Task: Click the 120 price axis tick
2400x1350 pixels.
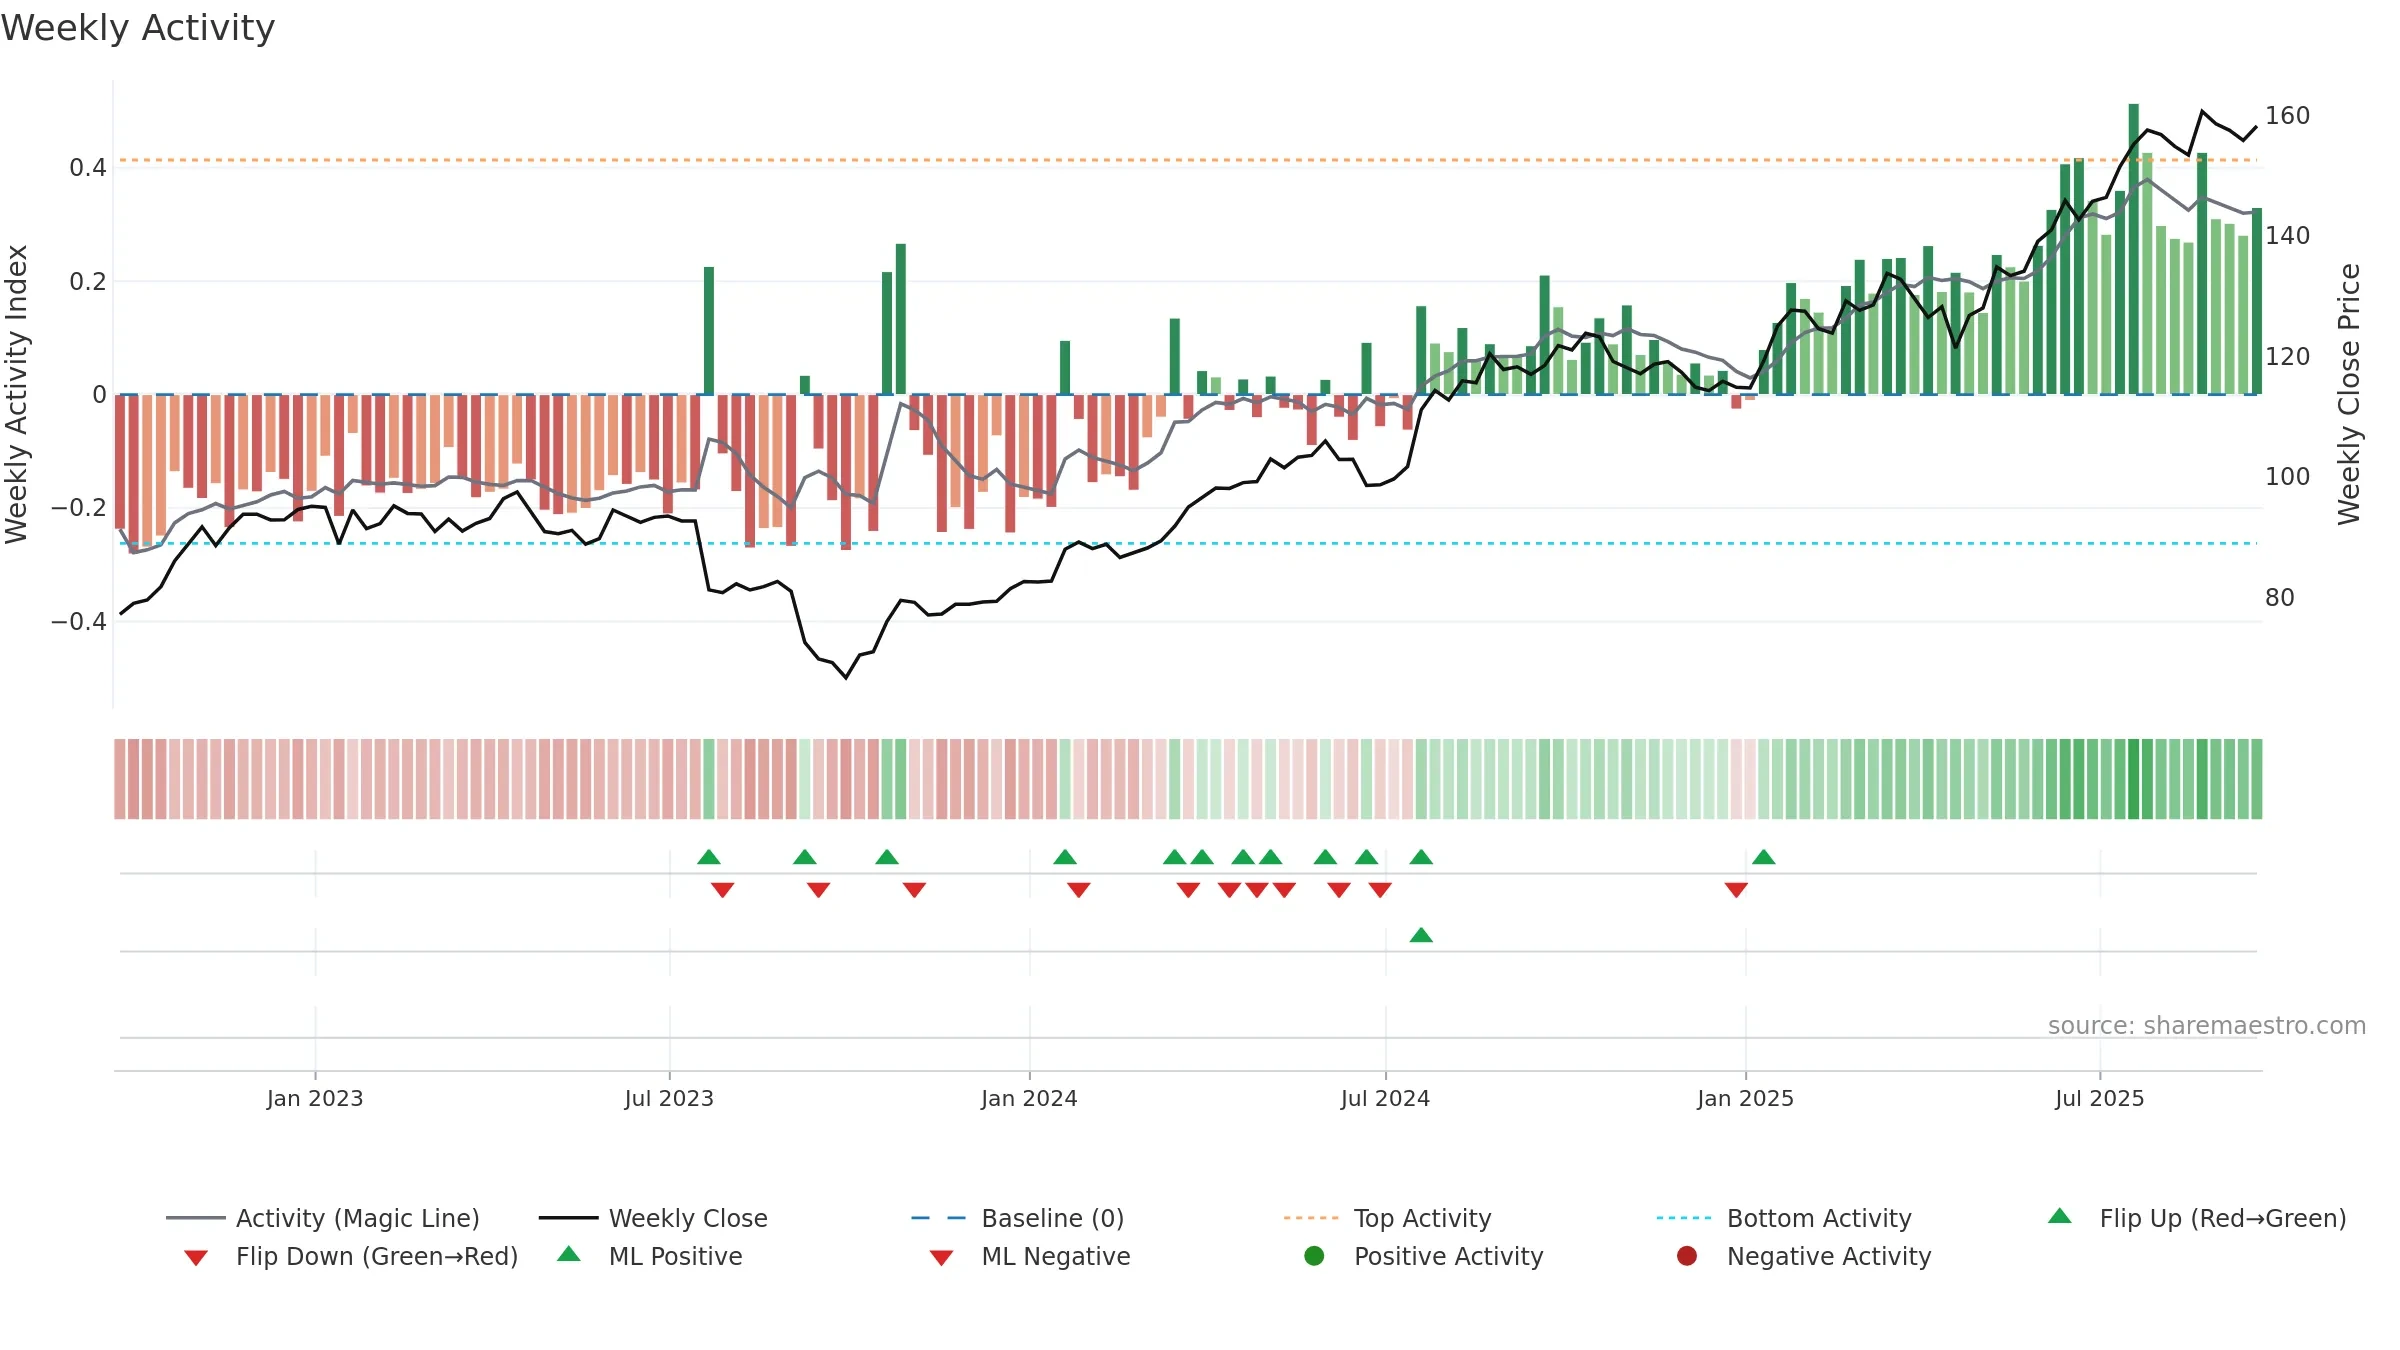Action: pos(2287,357)
